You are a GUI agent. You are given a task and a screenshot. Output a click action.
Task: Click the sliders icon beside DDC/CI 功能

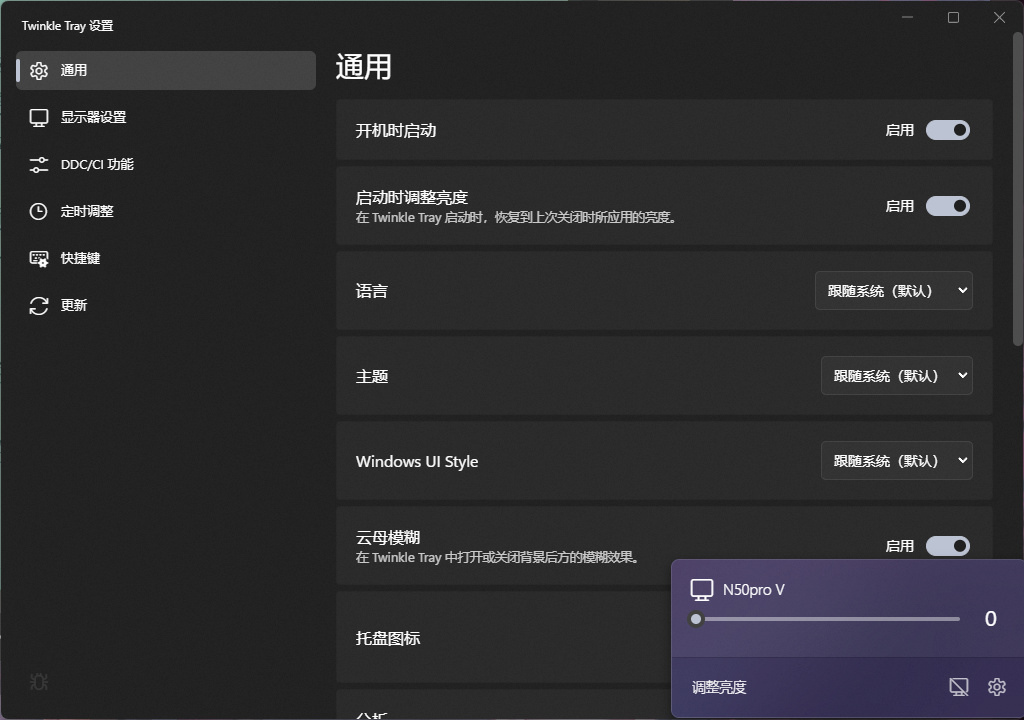point(39,165)
